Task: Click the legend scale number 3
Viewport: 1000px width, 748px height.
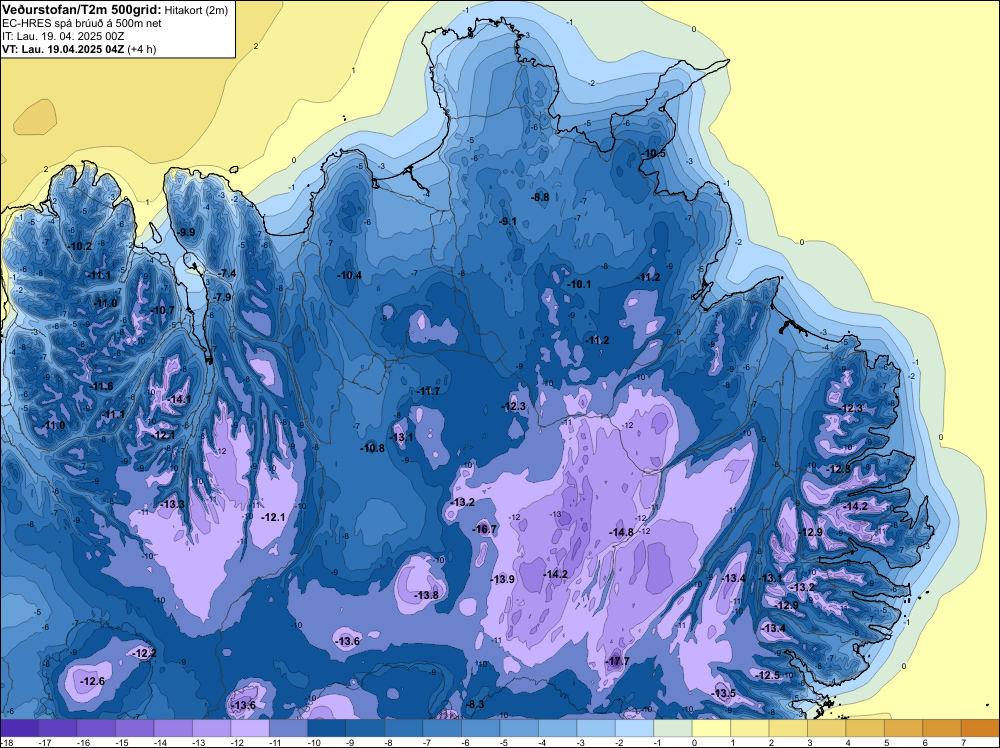Action: coord(809,743)
